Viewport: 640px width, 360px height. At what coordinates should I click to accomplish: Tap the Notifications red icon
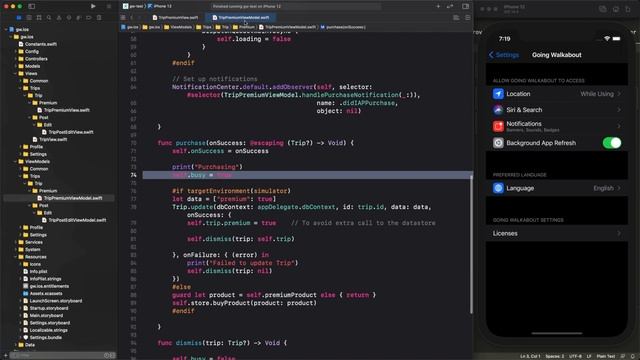[x=498, y=126]
